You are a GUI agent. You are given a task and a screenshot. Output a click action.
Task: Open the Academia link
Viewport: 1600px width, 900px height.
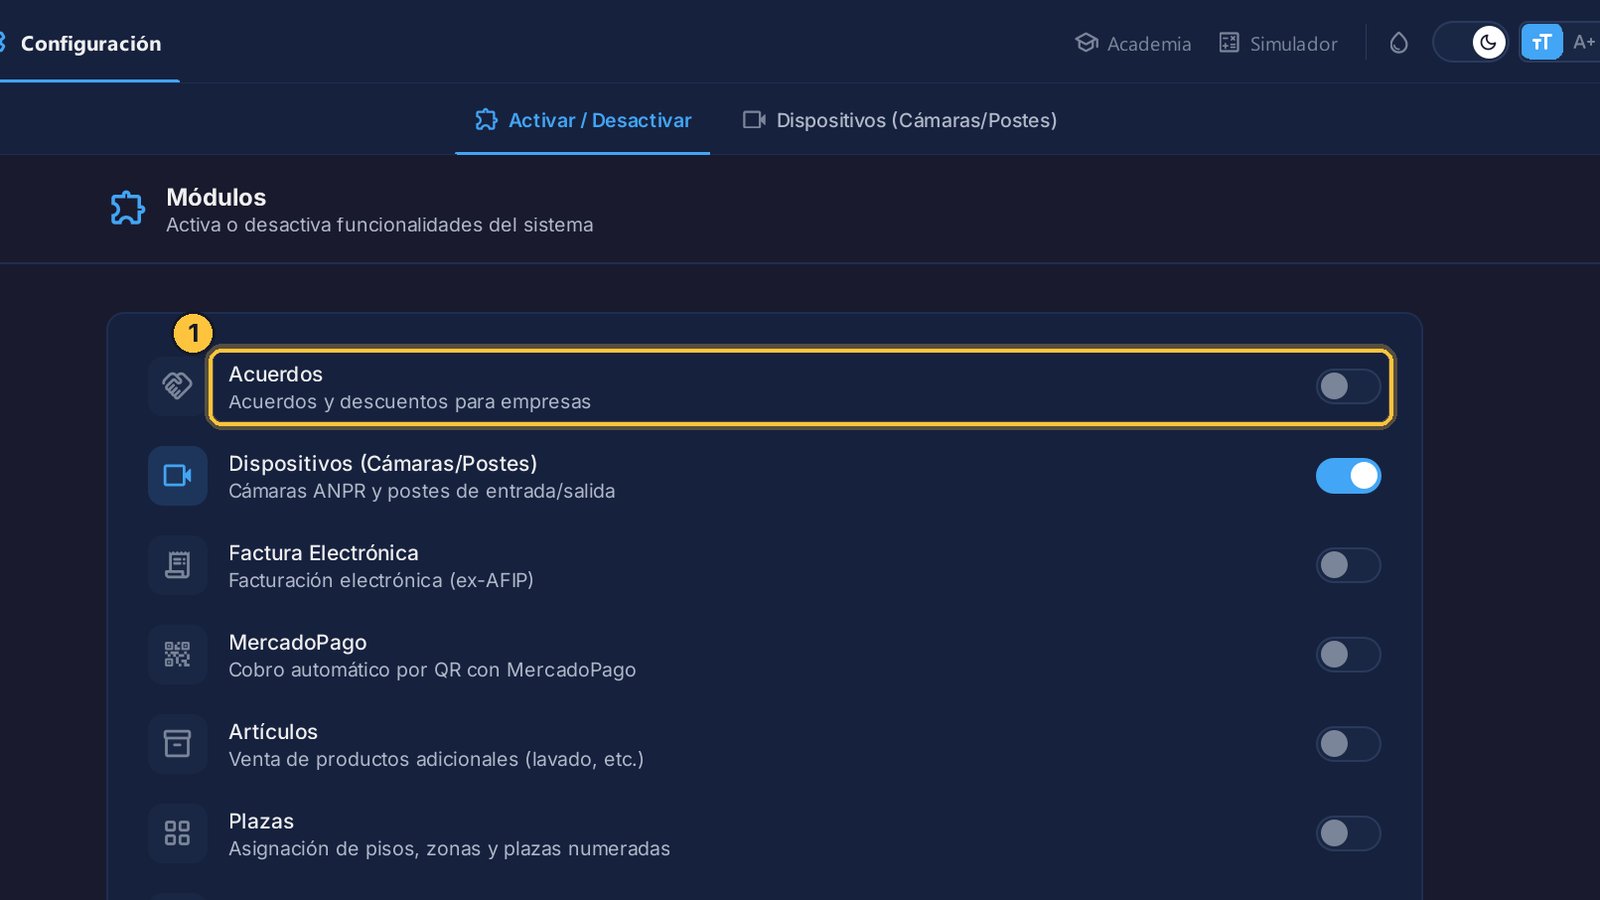1133,43
